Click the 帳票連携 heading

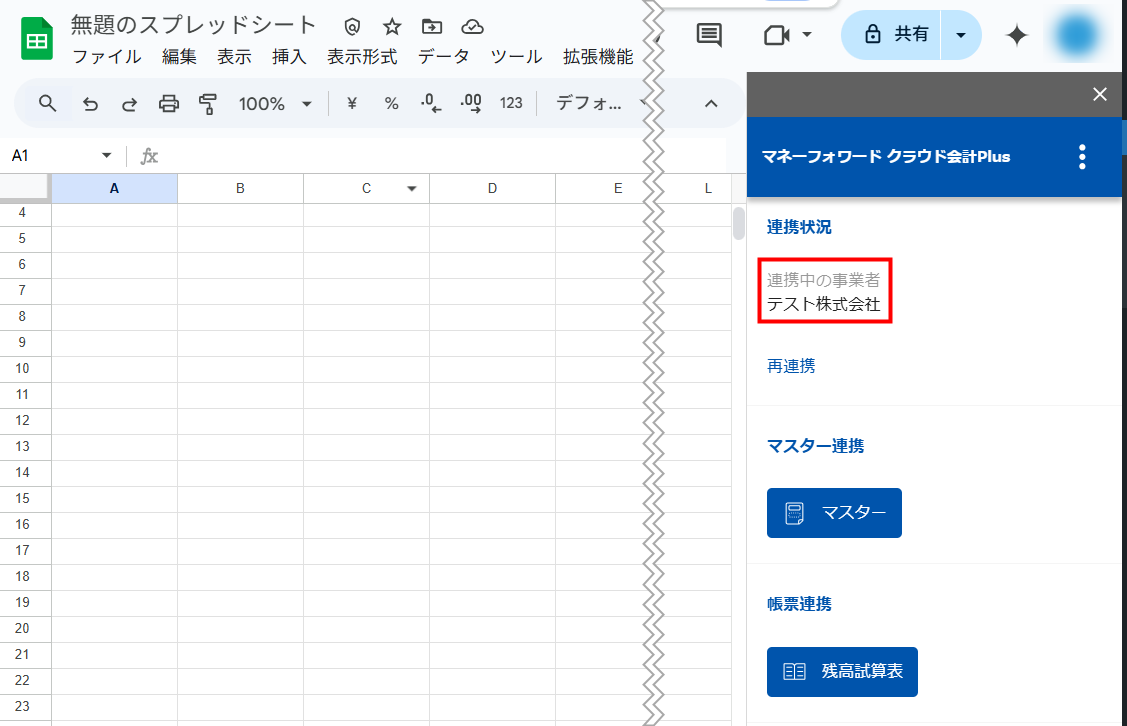[x=799, y=605]
